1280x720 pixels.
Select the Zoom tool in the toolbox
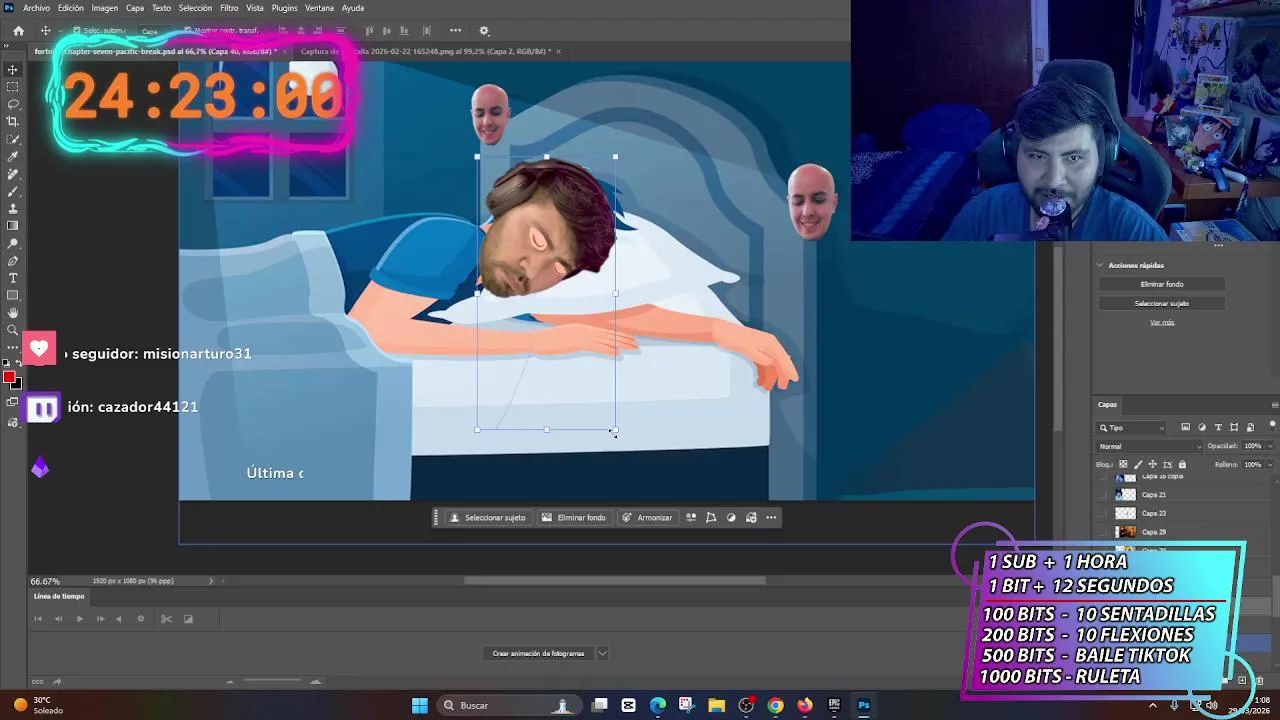click(13, 330)
